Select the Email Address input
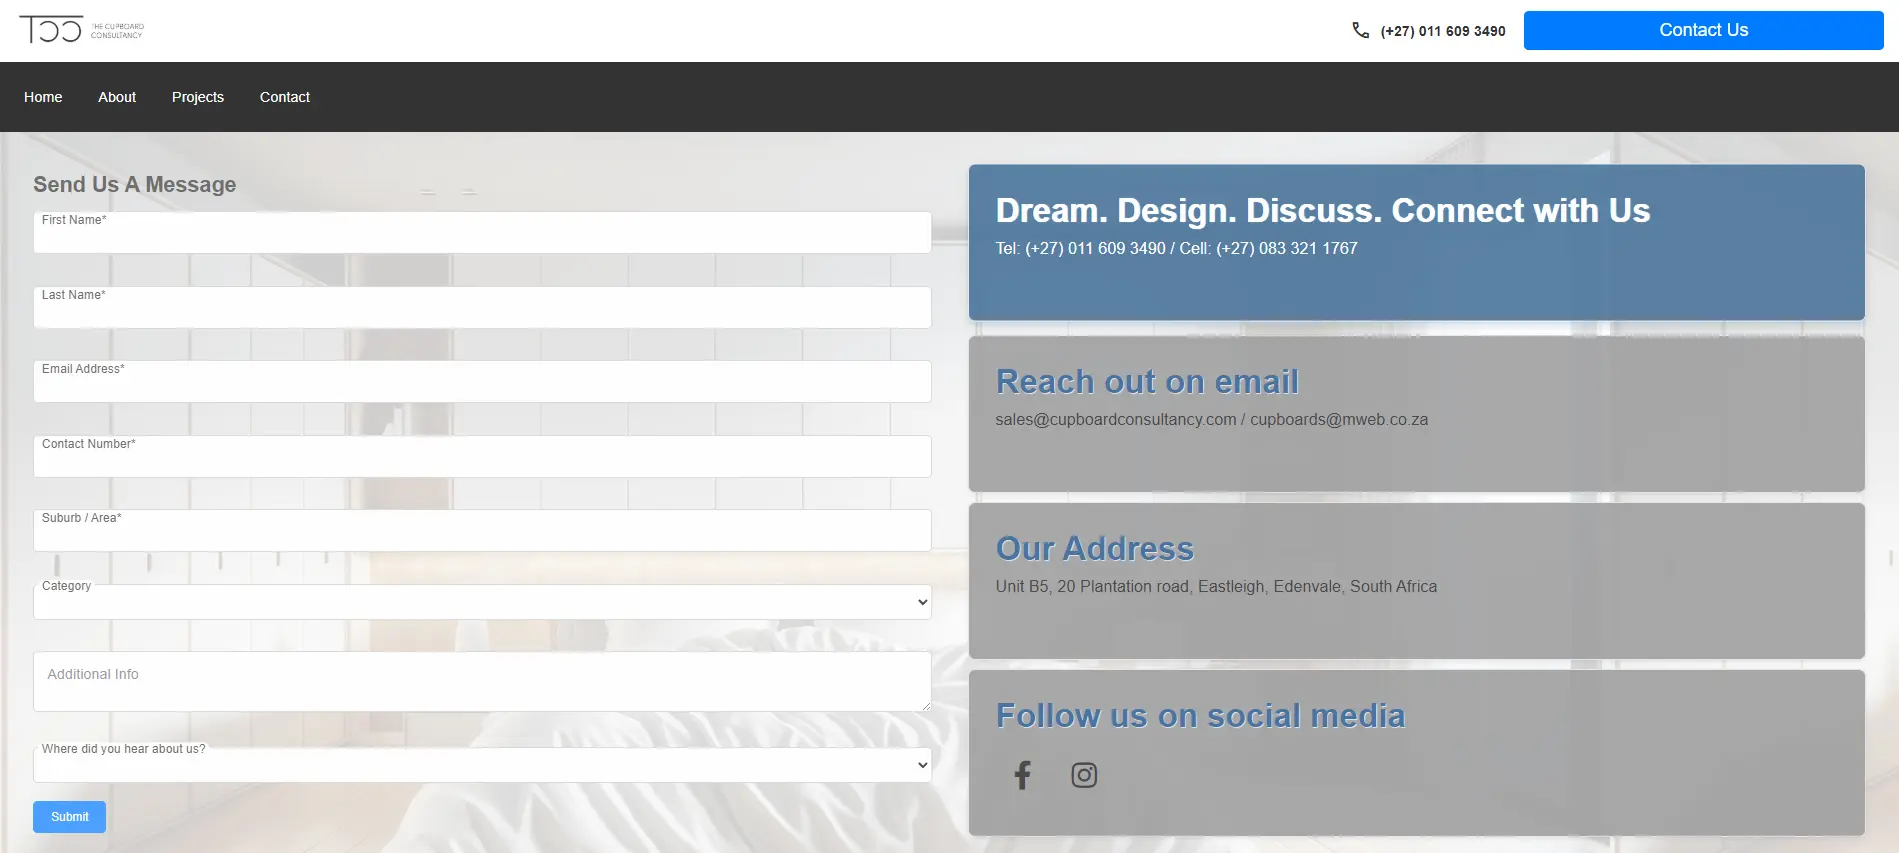The height and width of the screenshot is (853, 1899). (x=482, y=385)
